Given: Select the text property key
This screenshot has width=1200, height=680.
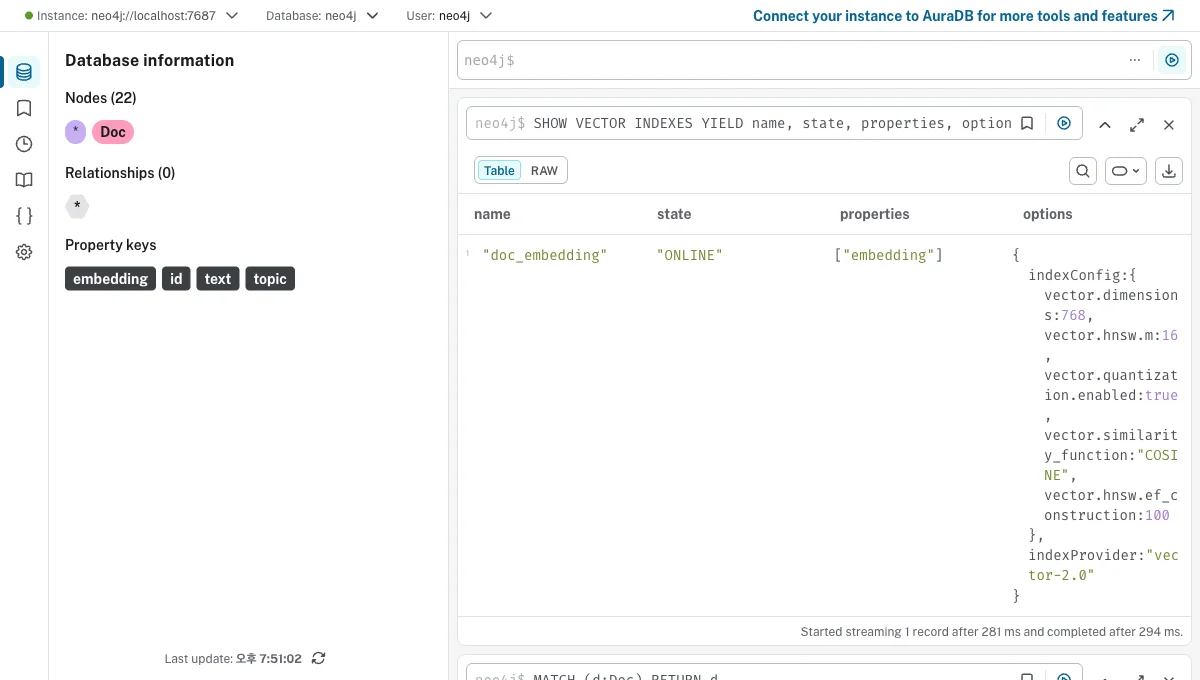Looking at the screenshot, I should [x=218, y=279].
